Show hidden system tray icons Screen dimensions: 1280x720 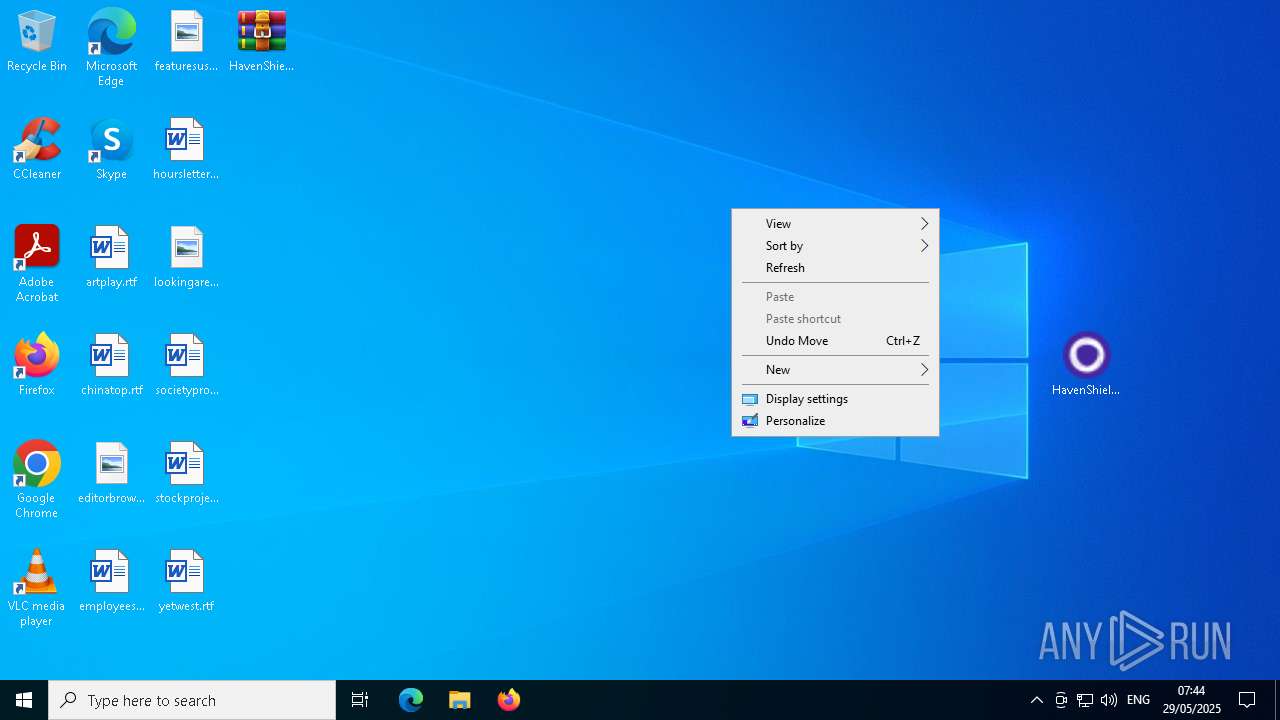point(1037,700)
